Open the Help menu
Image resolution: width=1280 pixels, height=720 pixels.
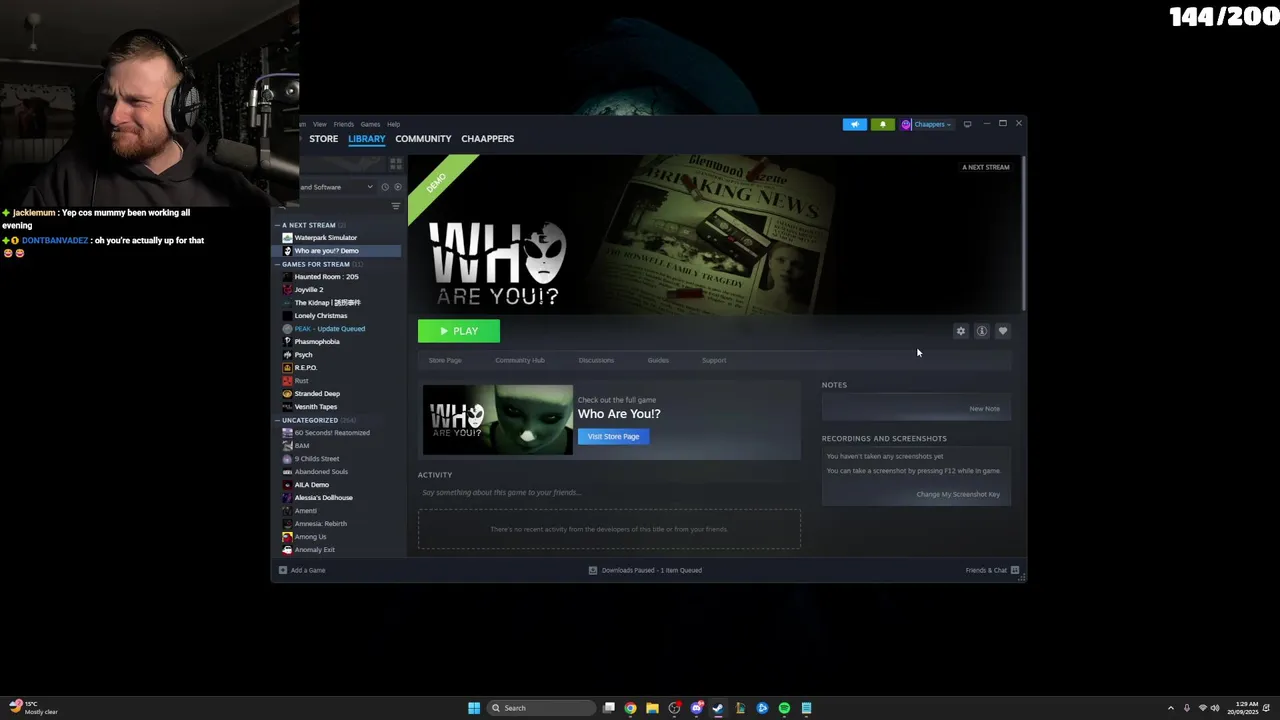coord(394,124)
